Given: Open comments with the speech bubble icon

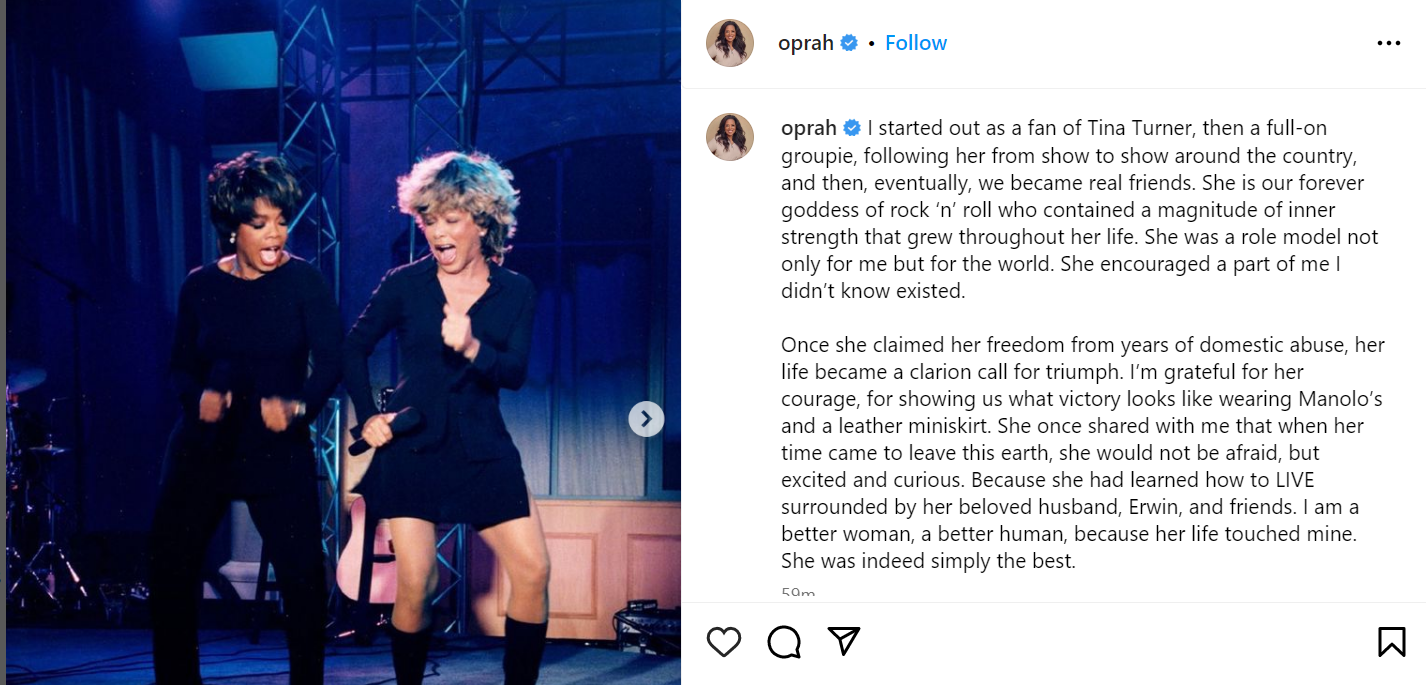Looking at the screenshot, I should pyautogui.click(x=784, y=641).
